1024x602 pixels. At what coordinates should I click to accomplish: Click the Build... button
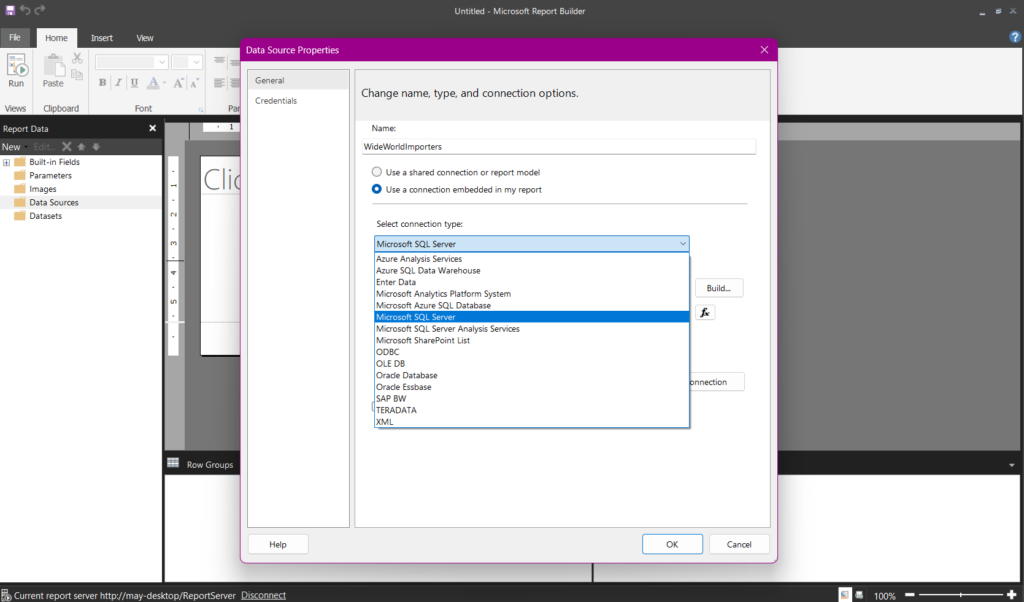coord(718,288)
